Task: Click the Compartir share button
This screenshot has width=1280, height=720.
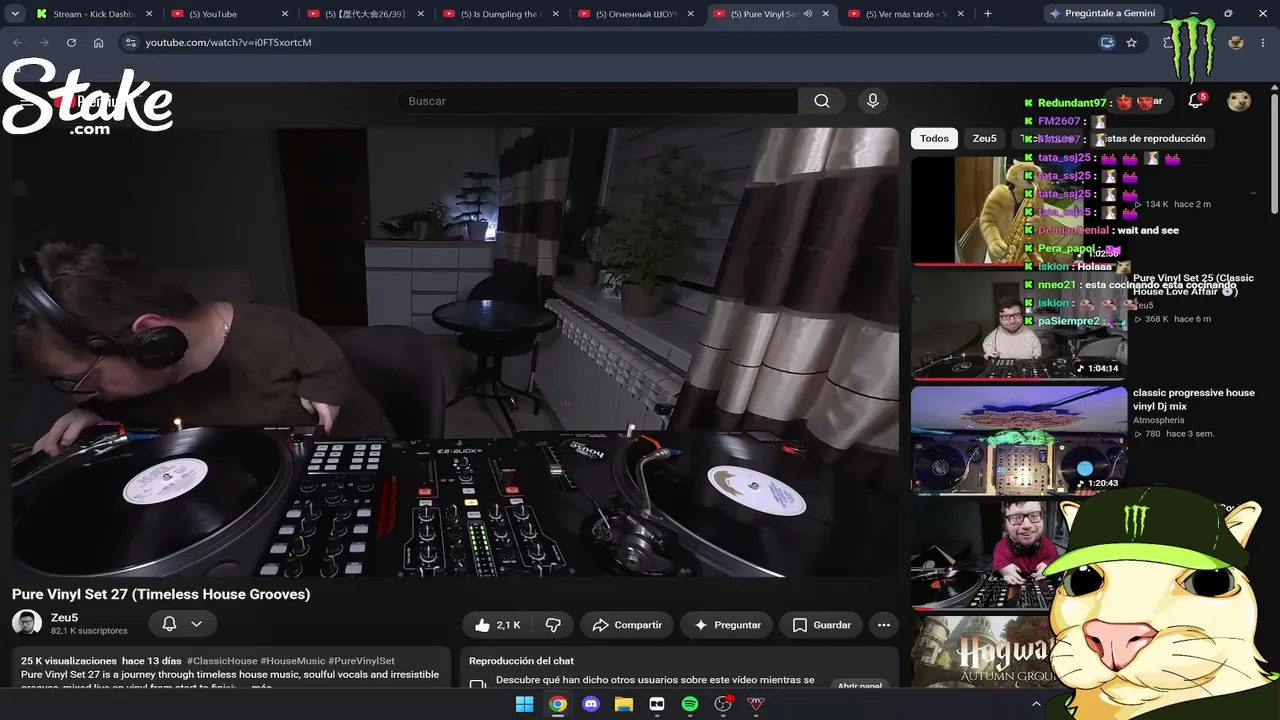Action: [627, 625]
